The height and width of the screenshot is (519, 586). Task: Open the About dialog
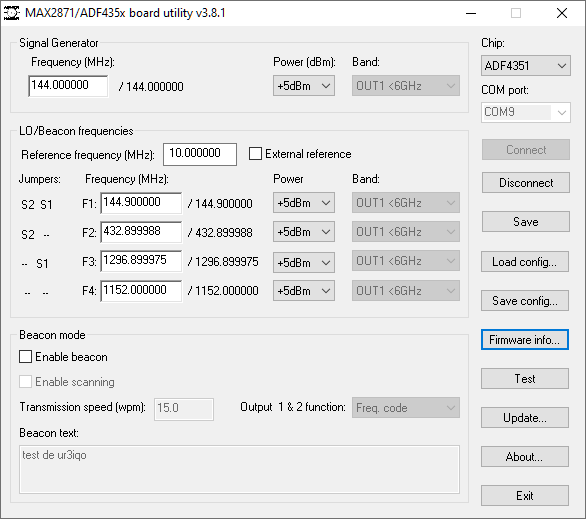pos(525,457)
